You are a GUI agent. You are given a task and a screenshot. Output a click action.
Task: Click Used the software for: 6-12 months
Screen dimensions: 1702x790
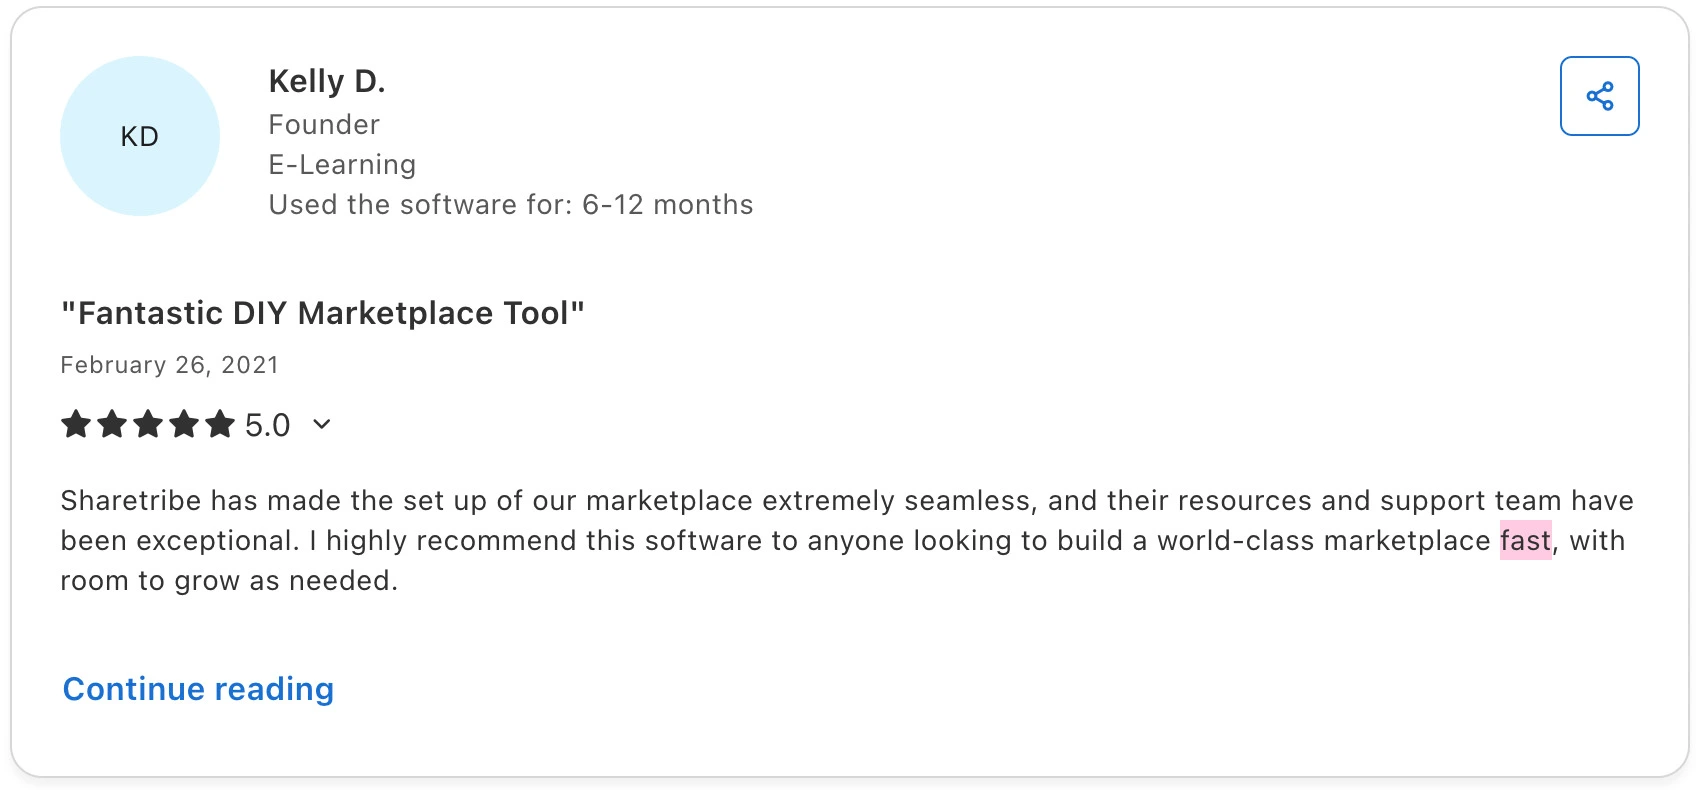coord(511,205)
